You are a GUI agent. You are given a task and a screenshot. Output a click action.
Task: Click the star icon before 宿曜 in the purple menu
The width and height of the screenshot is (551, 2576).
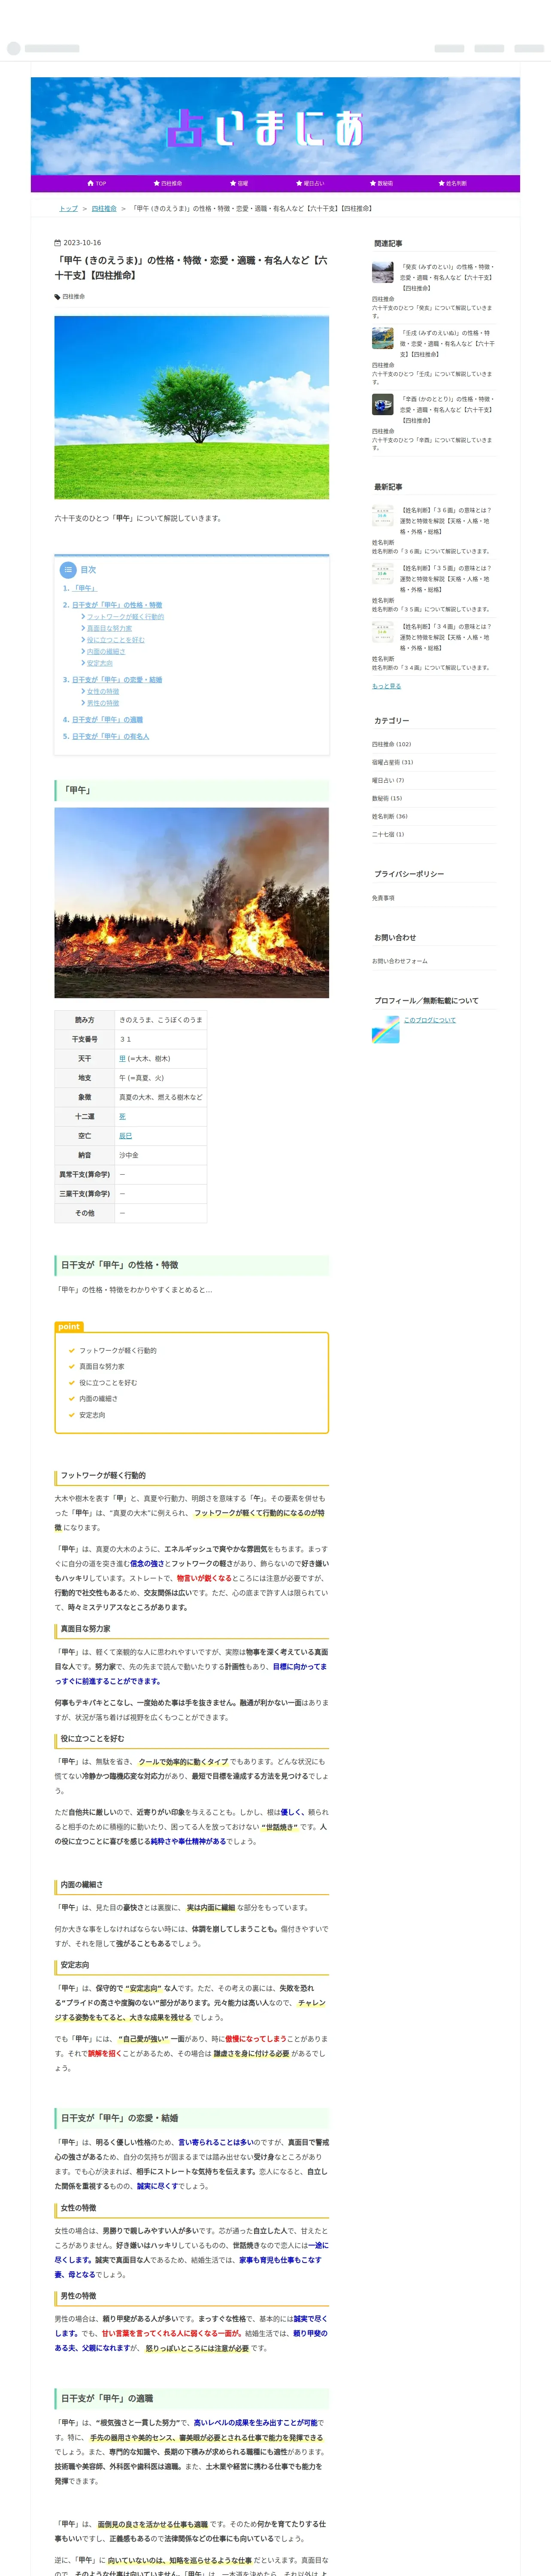(233, 183)
